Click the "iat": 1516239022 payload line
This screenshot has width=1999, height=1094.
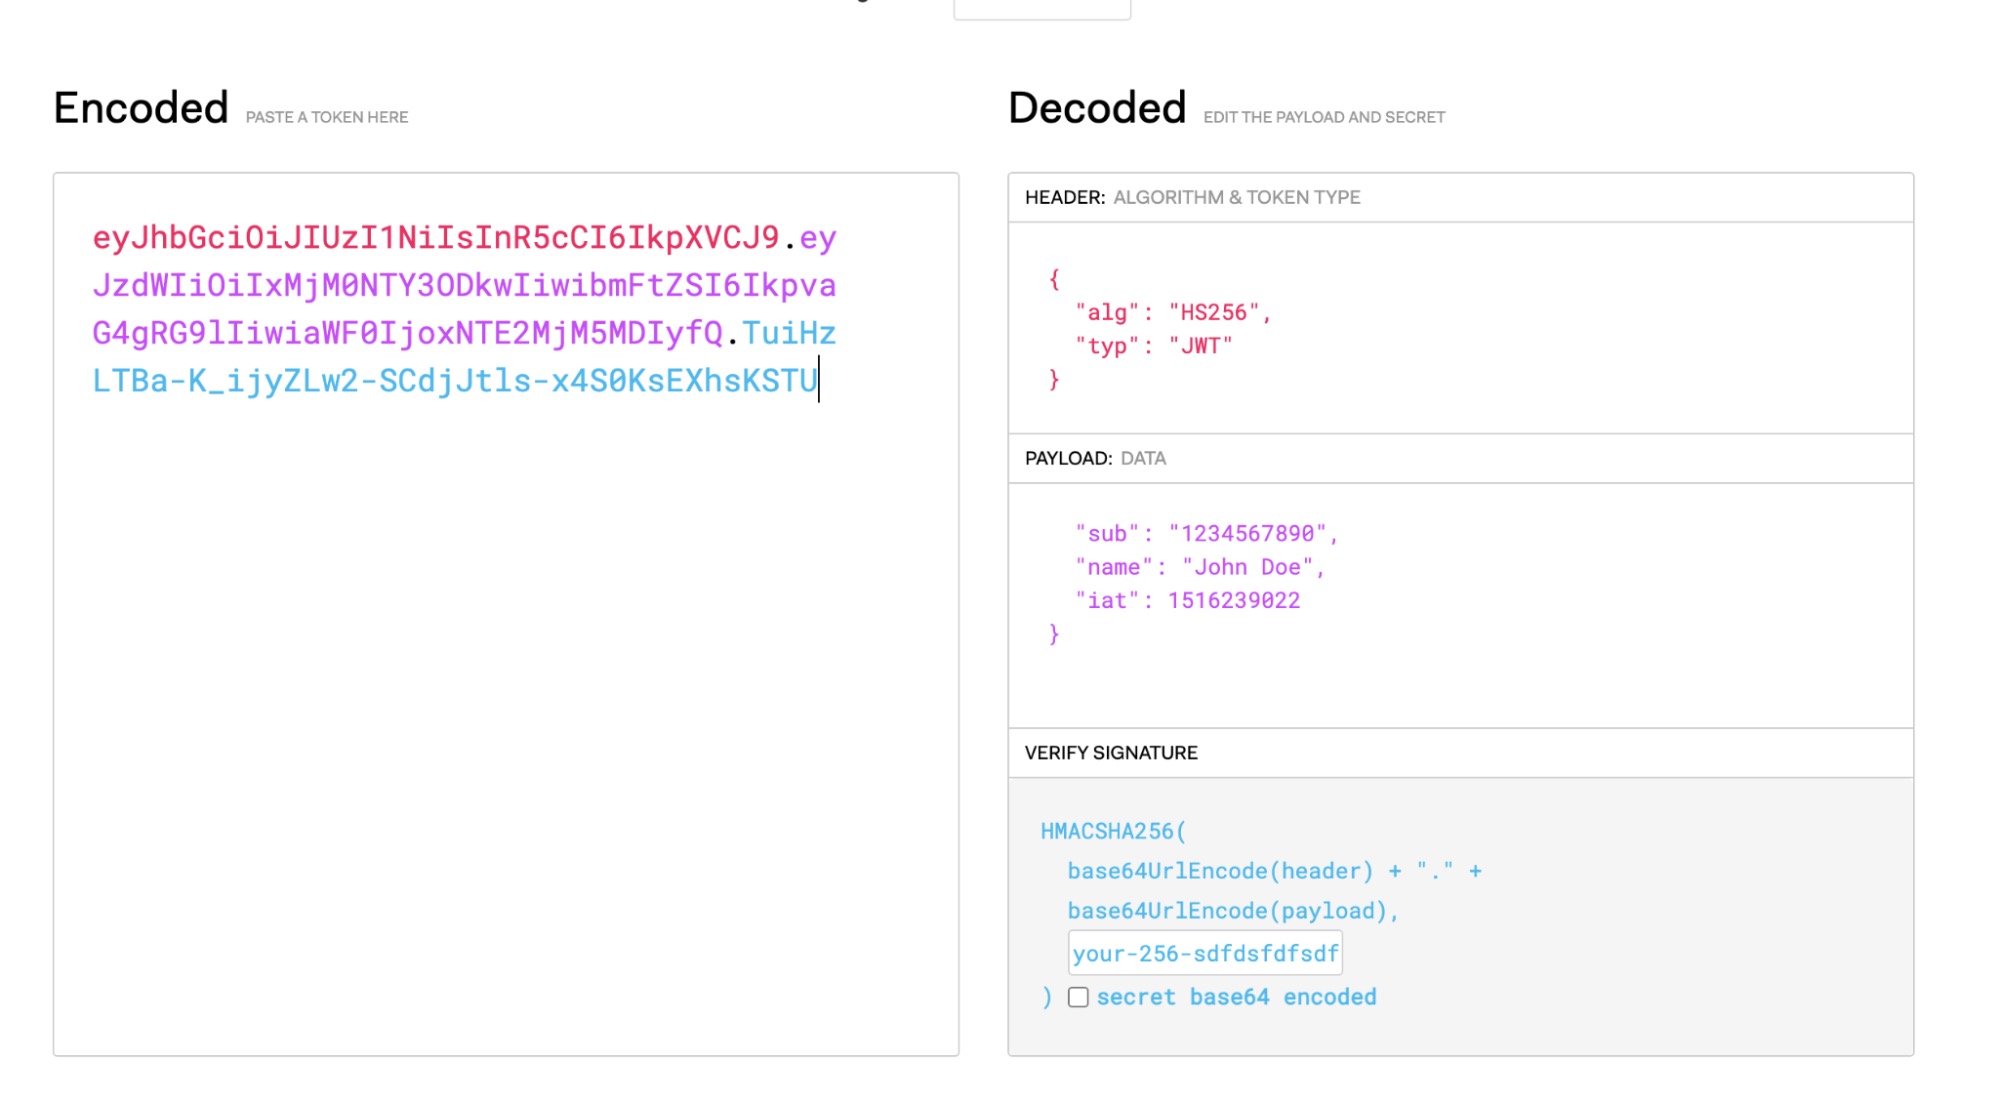coord(1187,600)
